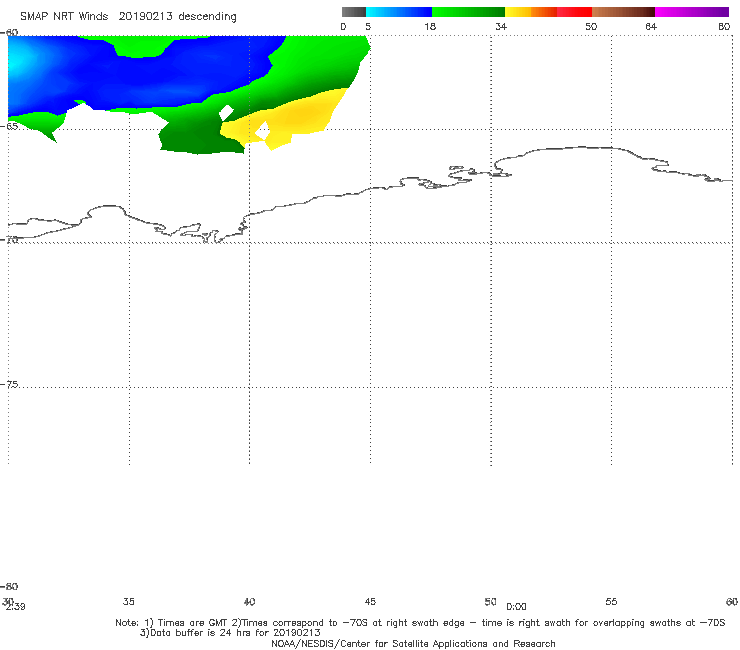The height and width of the screenshot is (650, 740).
Task: Click the word 'descending' in the title
Action: 207,17
